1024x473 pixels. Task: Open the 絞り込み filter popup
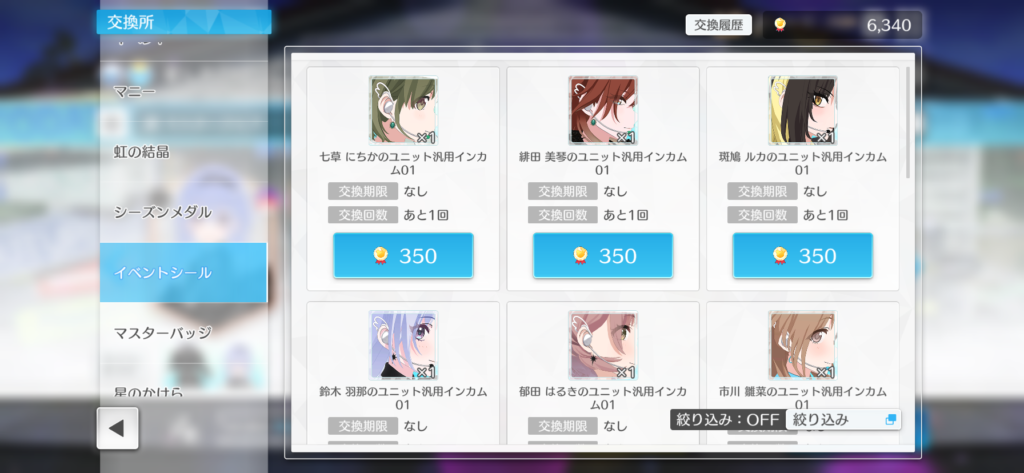pos(843,419)
